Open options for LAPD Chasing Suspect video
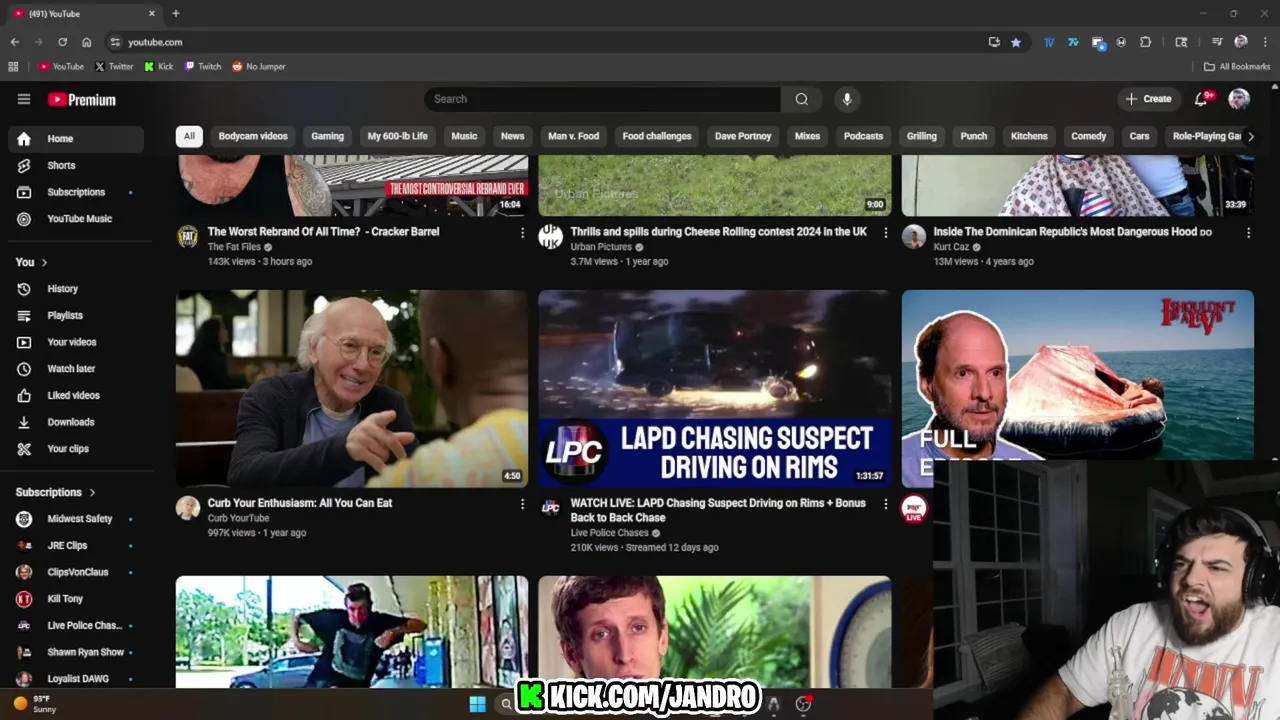This screenshot has width=1280, height=720. pyautogui.click(x=885, y=504)
